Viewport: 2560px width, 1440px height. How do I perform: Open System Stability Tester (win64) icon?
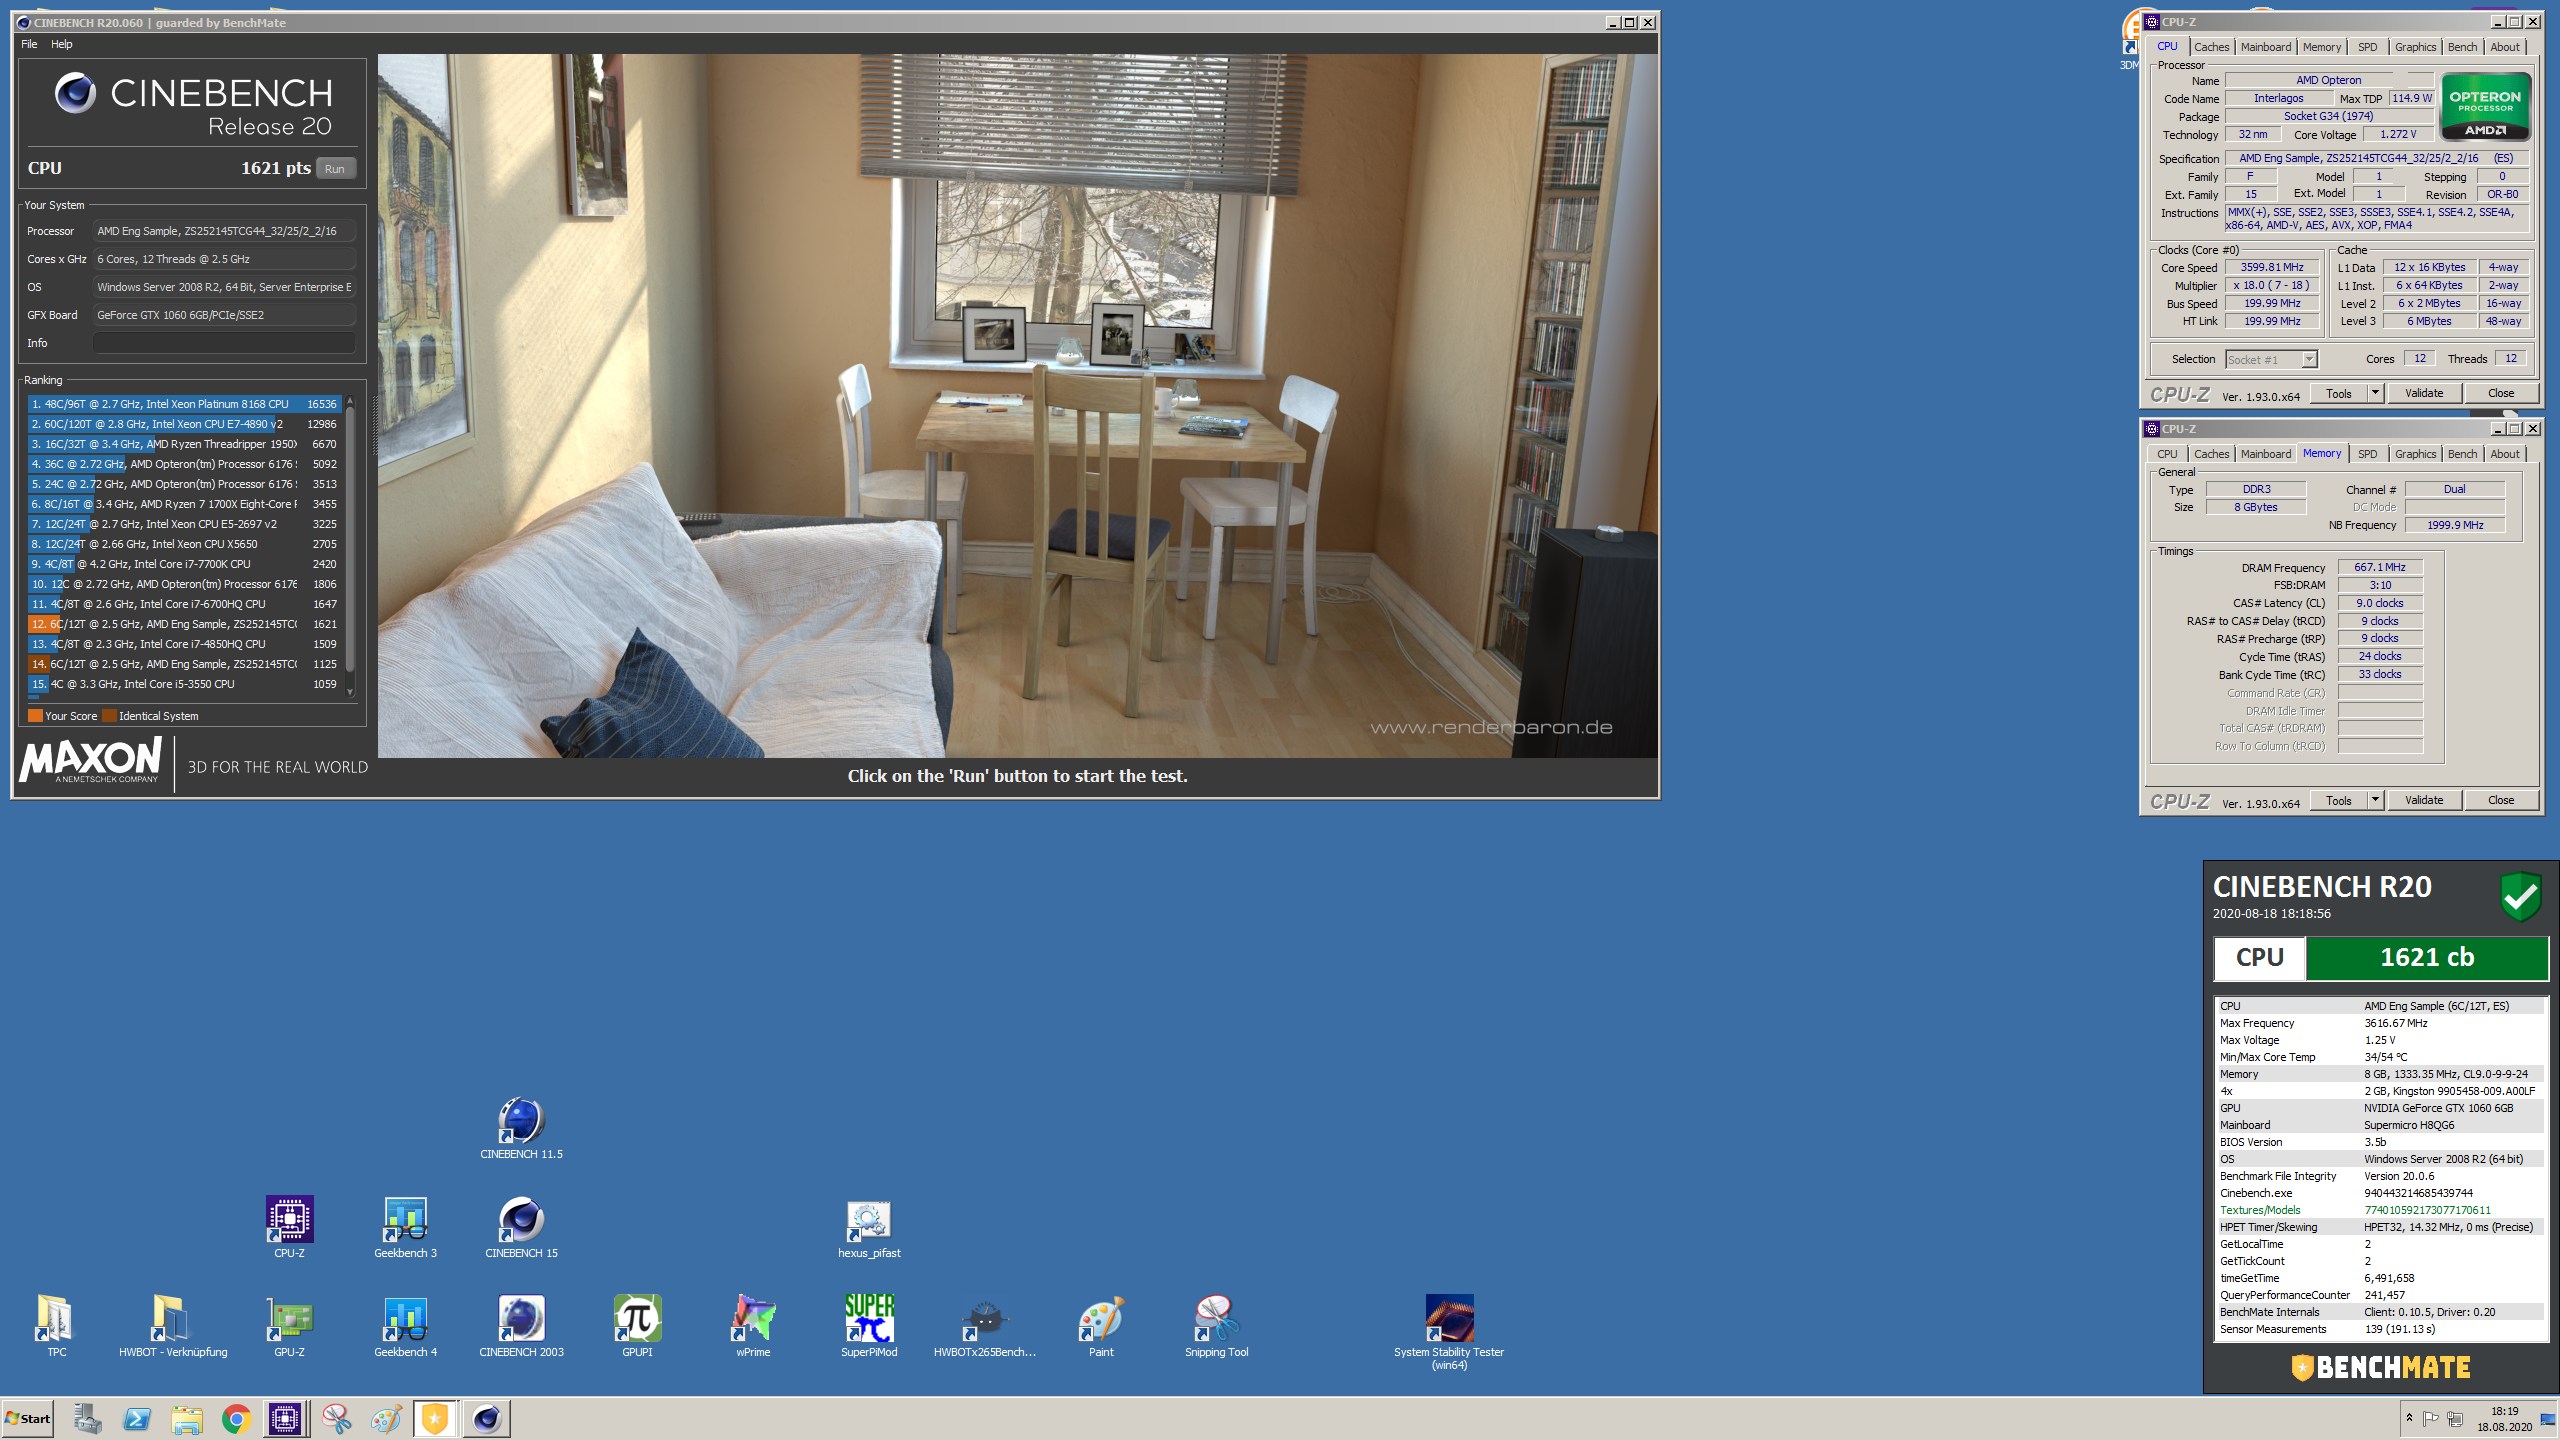point(1449,1333)
